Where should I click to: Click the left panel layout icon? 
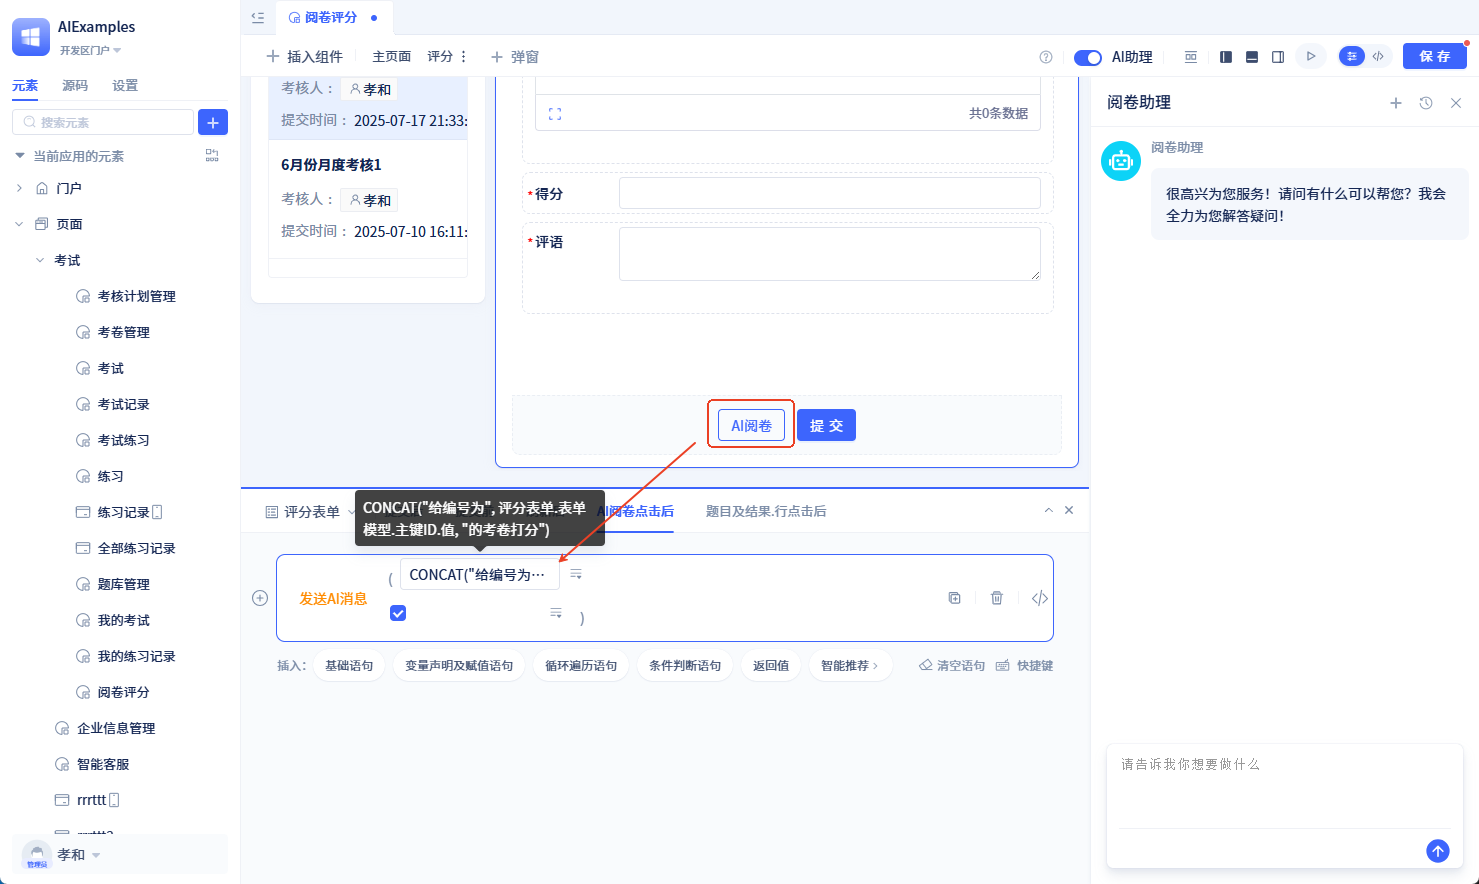1225,57
